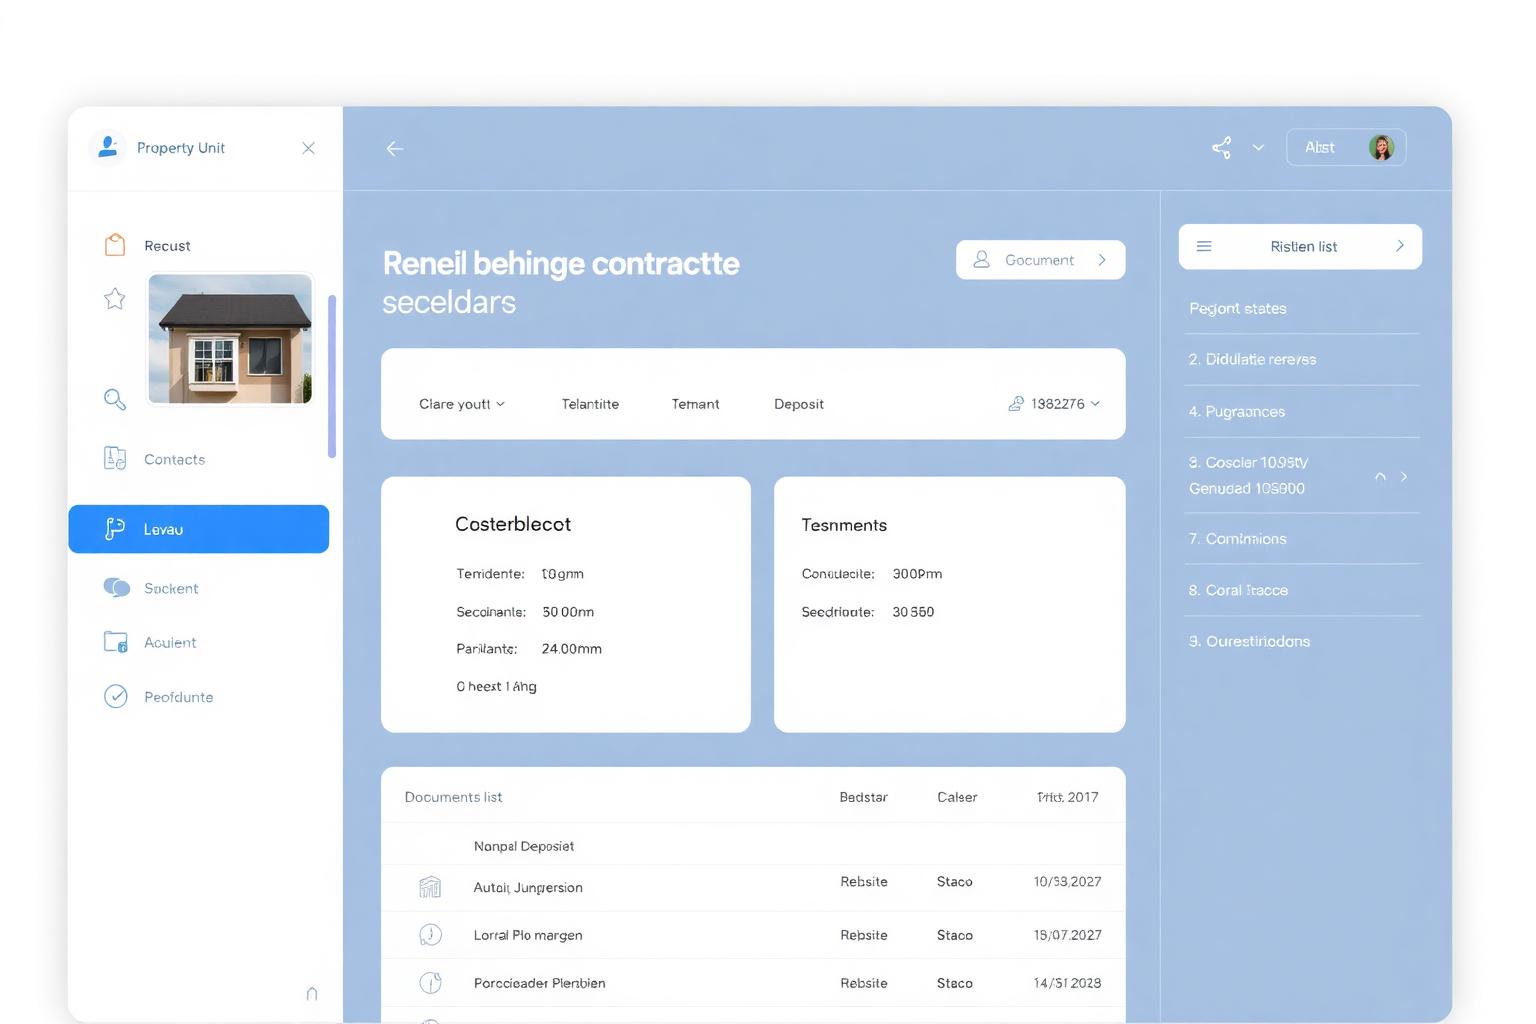Switch to the Temant tab
Image resolution: width=1536 pixels, height=1024 pixels.
click(695, 404)
